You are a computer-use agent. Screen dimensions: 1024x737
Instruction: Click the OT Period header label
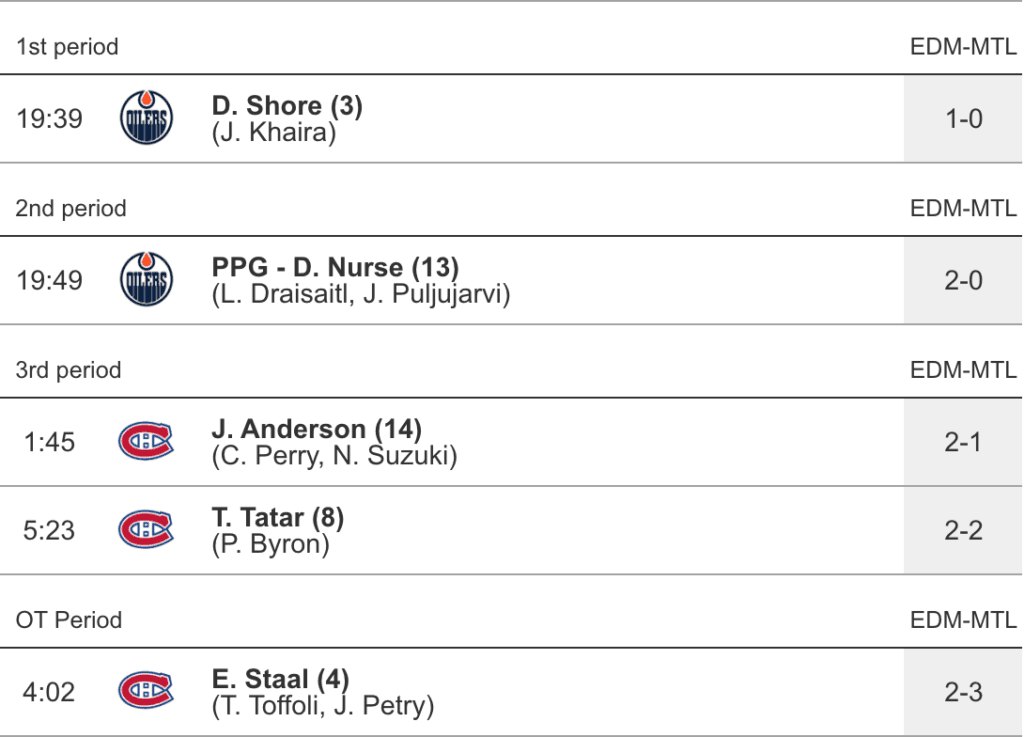coord(69,620)
